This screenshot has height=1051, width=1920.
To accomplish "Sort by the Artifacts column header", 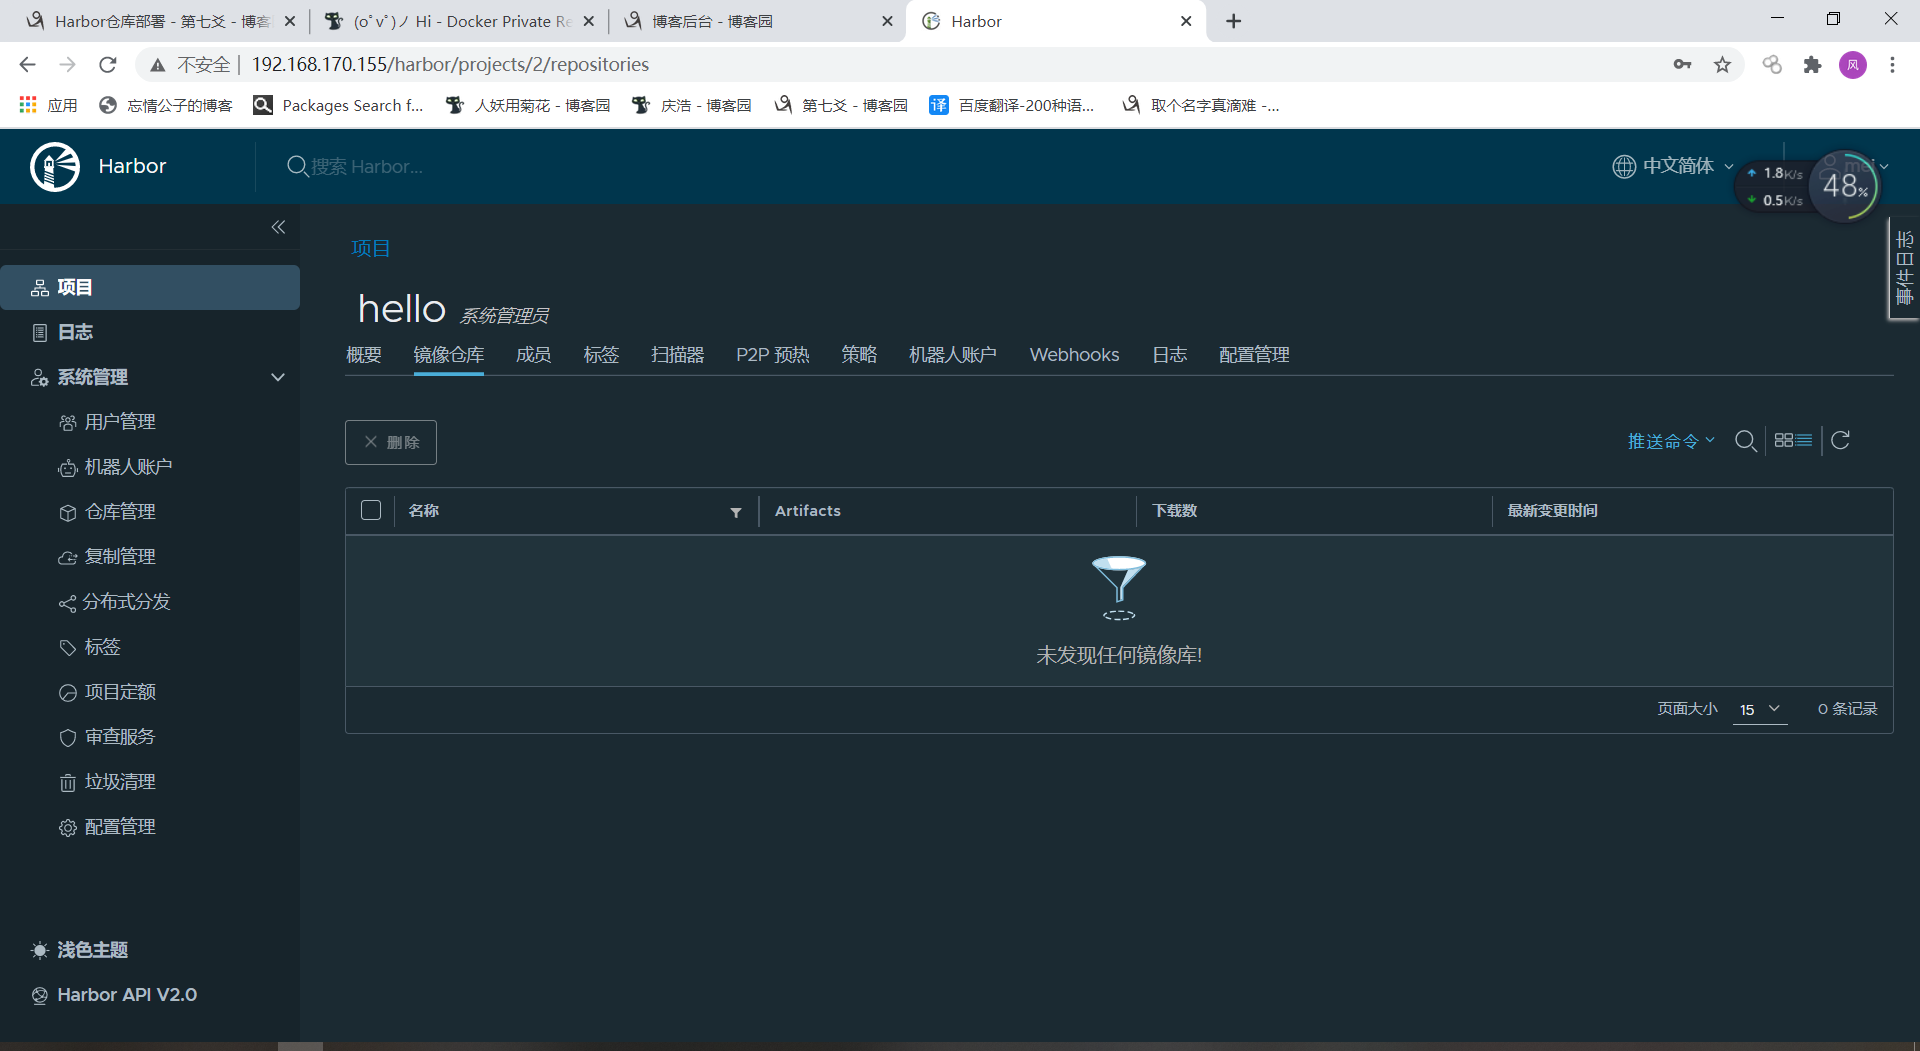I will [x=808, y=511].
